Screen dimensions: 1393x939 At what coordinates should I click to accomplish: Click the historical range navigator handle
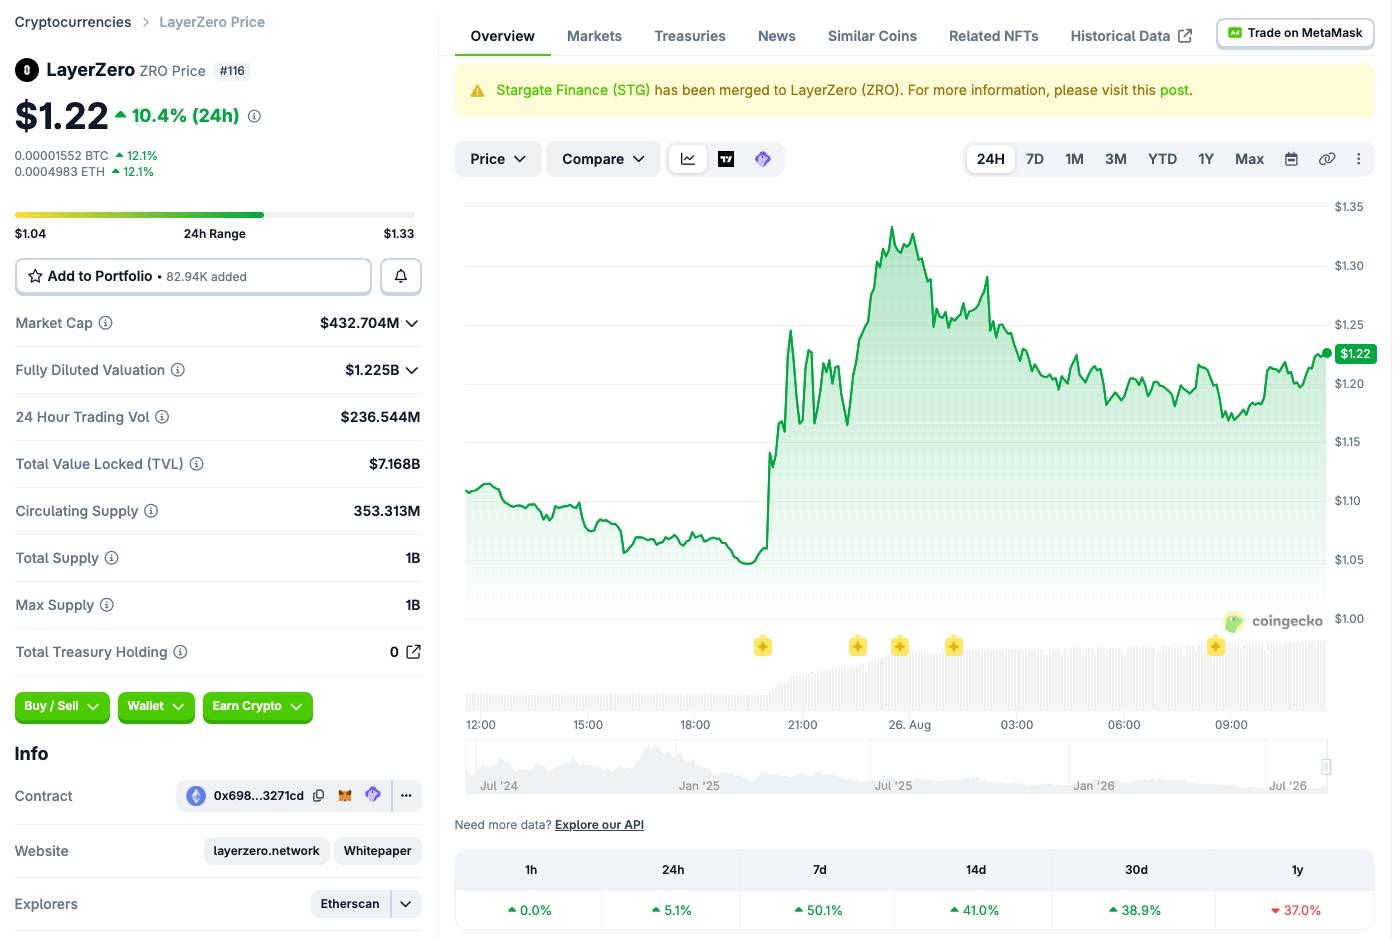pyautogui.click(x=1326, y=767)
